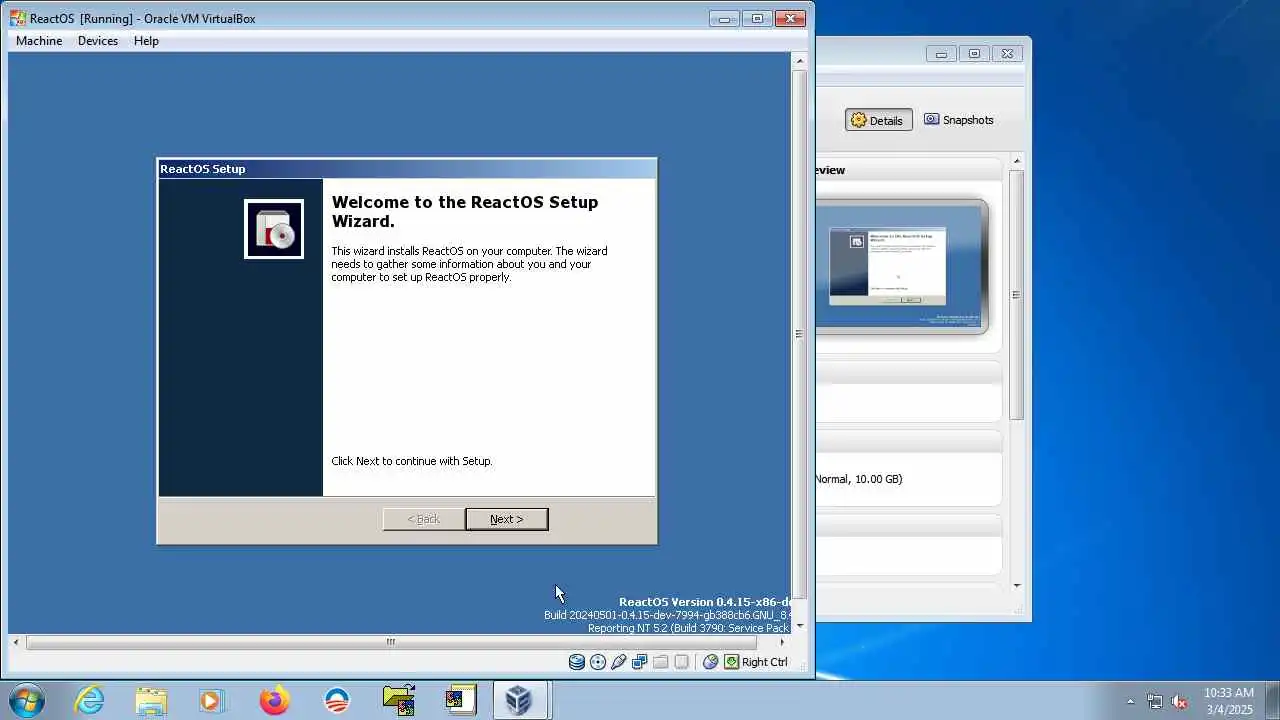The height and width of the screenshot is (720, 1280).
Task: Select the Details button in VirtualBox Manager
Action: click(x=878, y=120)
